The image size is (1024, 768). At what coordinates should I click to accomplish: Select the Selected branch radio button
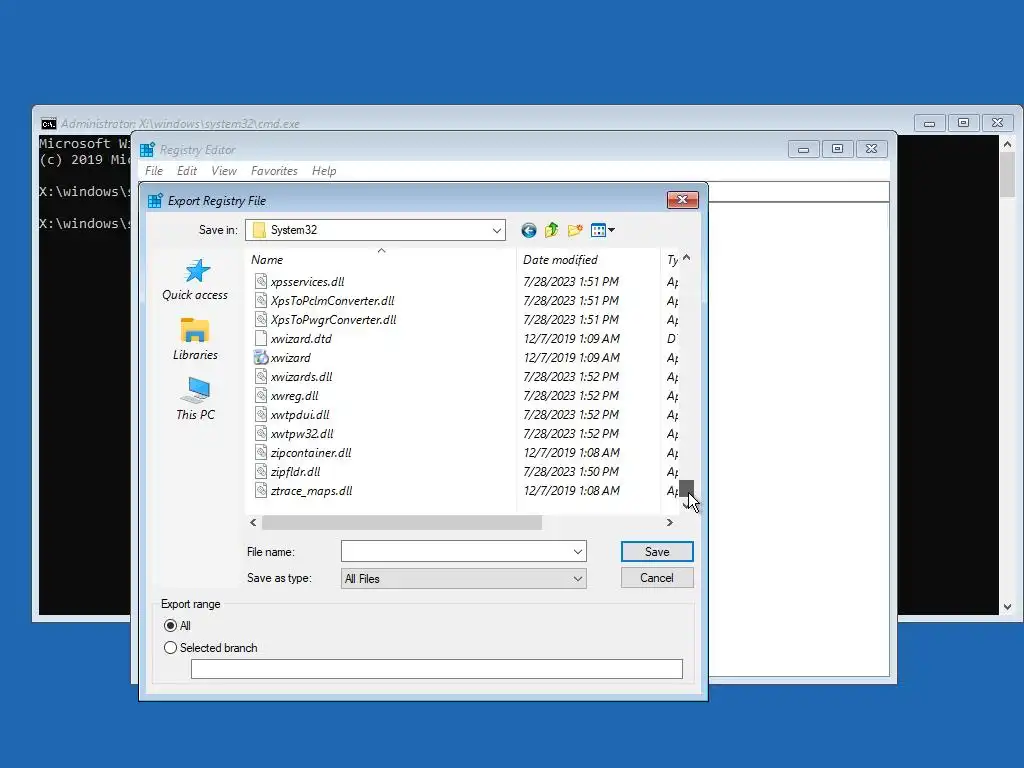click(170, 648)
